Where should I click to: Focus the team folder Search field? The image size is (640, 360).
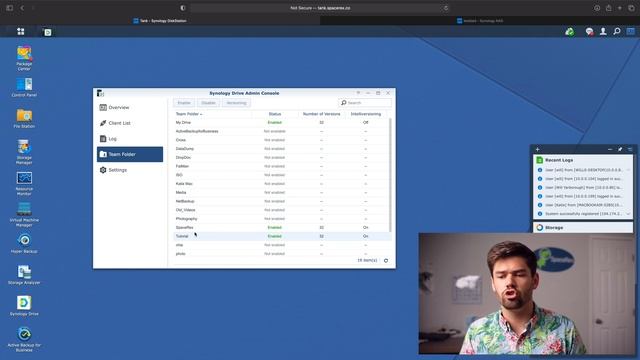365,103
